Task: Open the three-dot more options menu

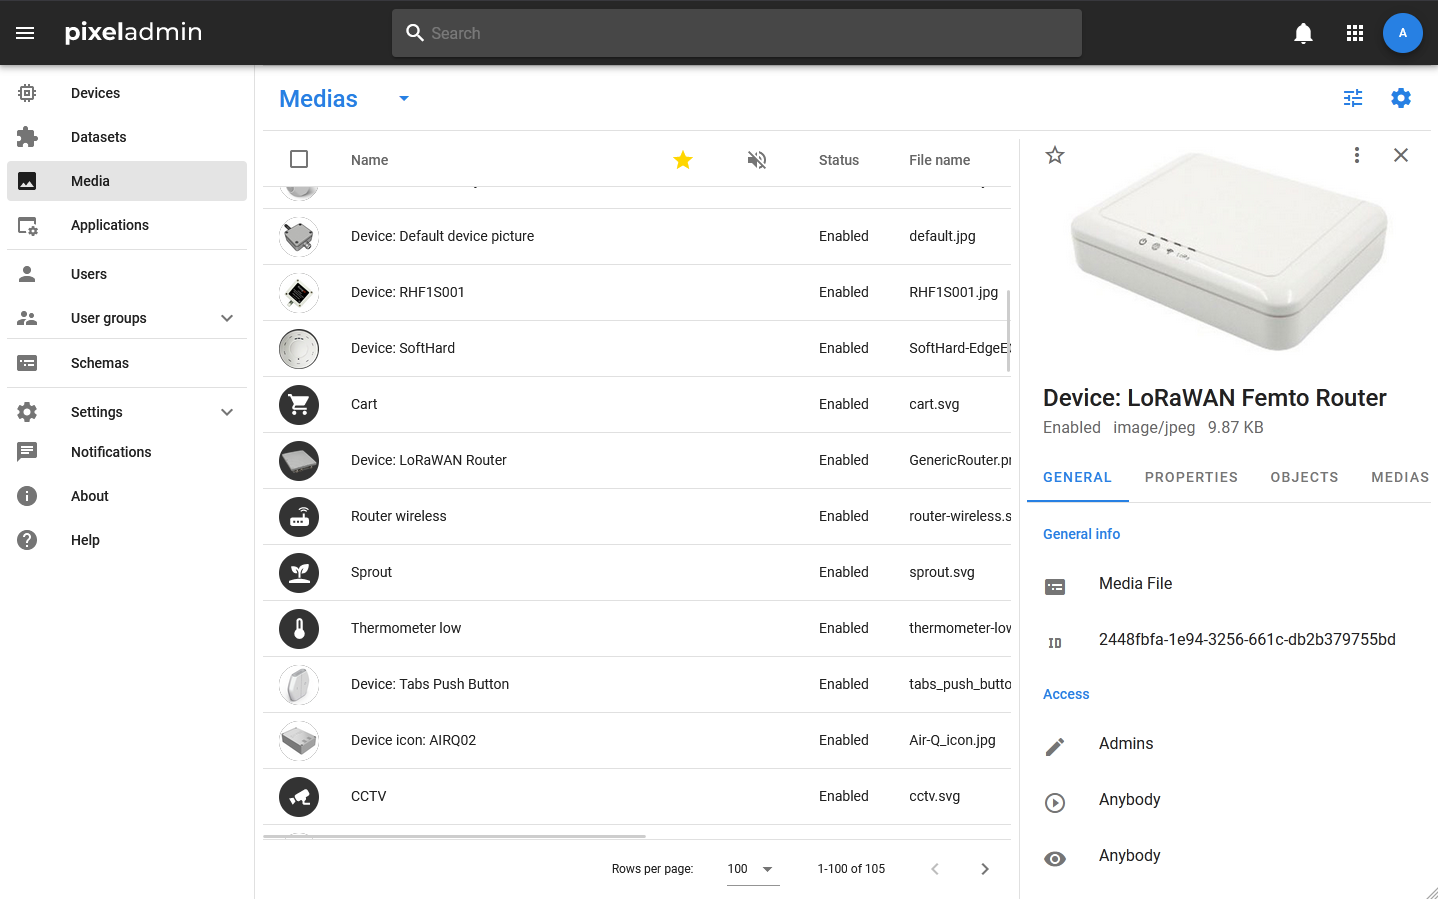Action: click(x=1357, y=155)
